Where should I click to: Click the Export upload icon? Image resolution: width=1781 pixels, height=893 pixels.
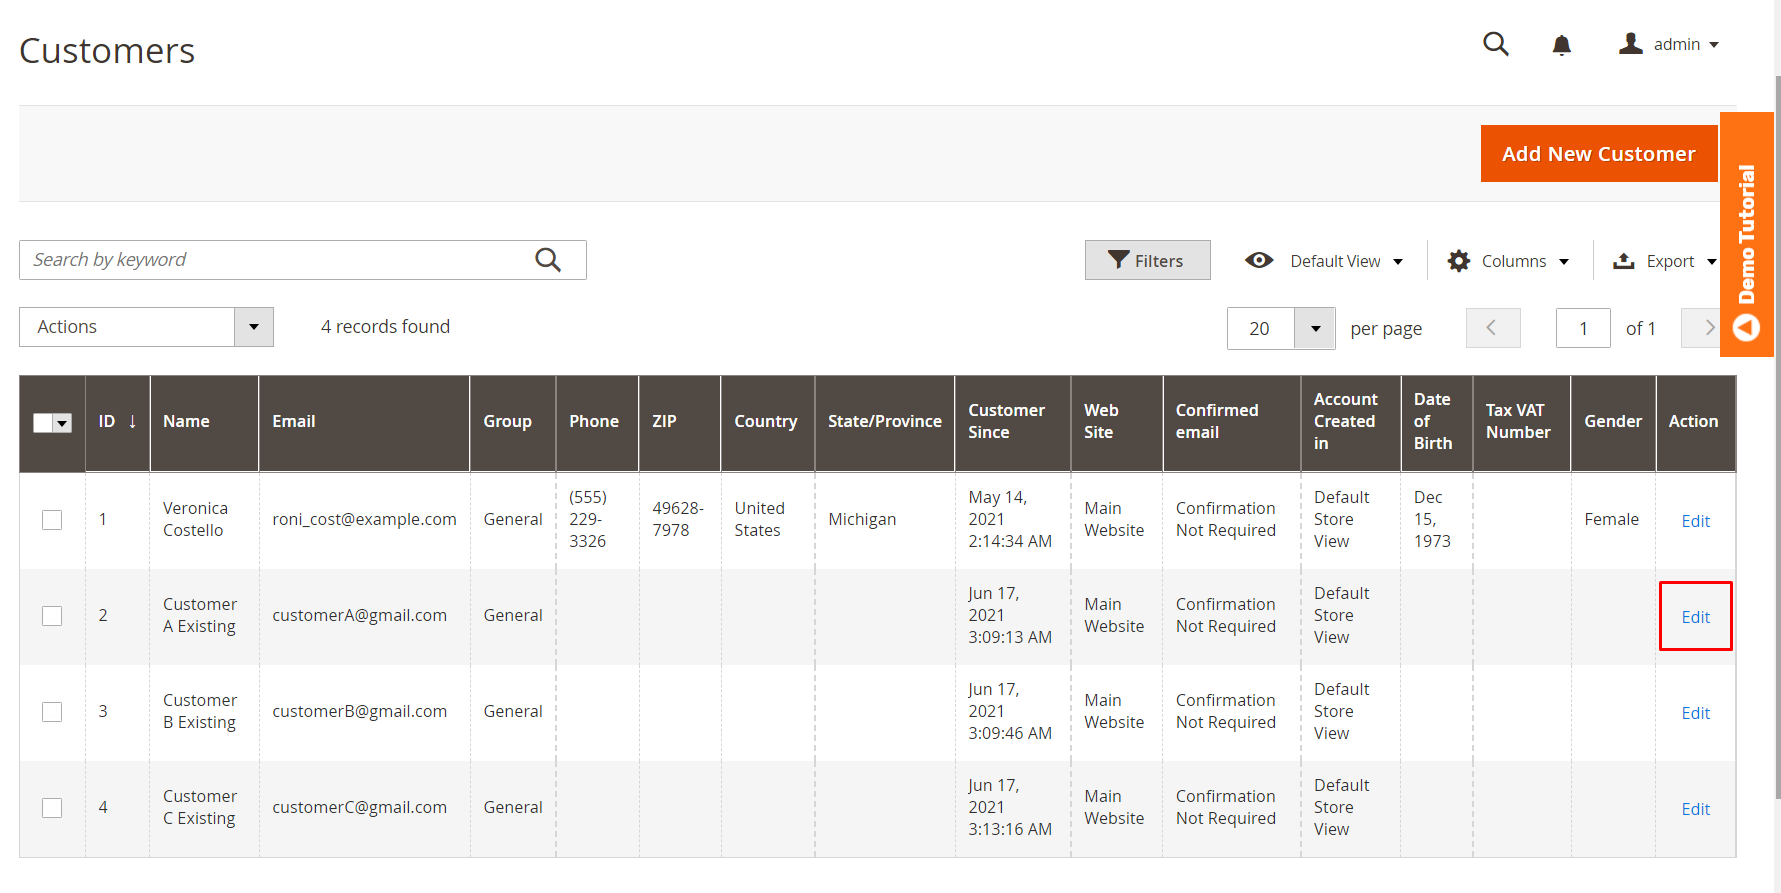click(x=1624, y=261)
